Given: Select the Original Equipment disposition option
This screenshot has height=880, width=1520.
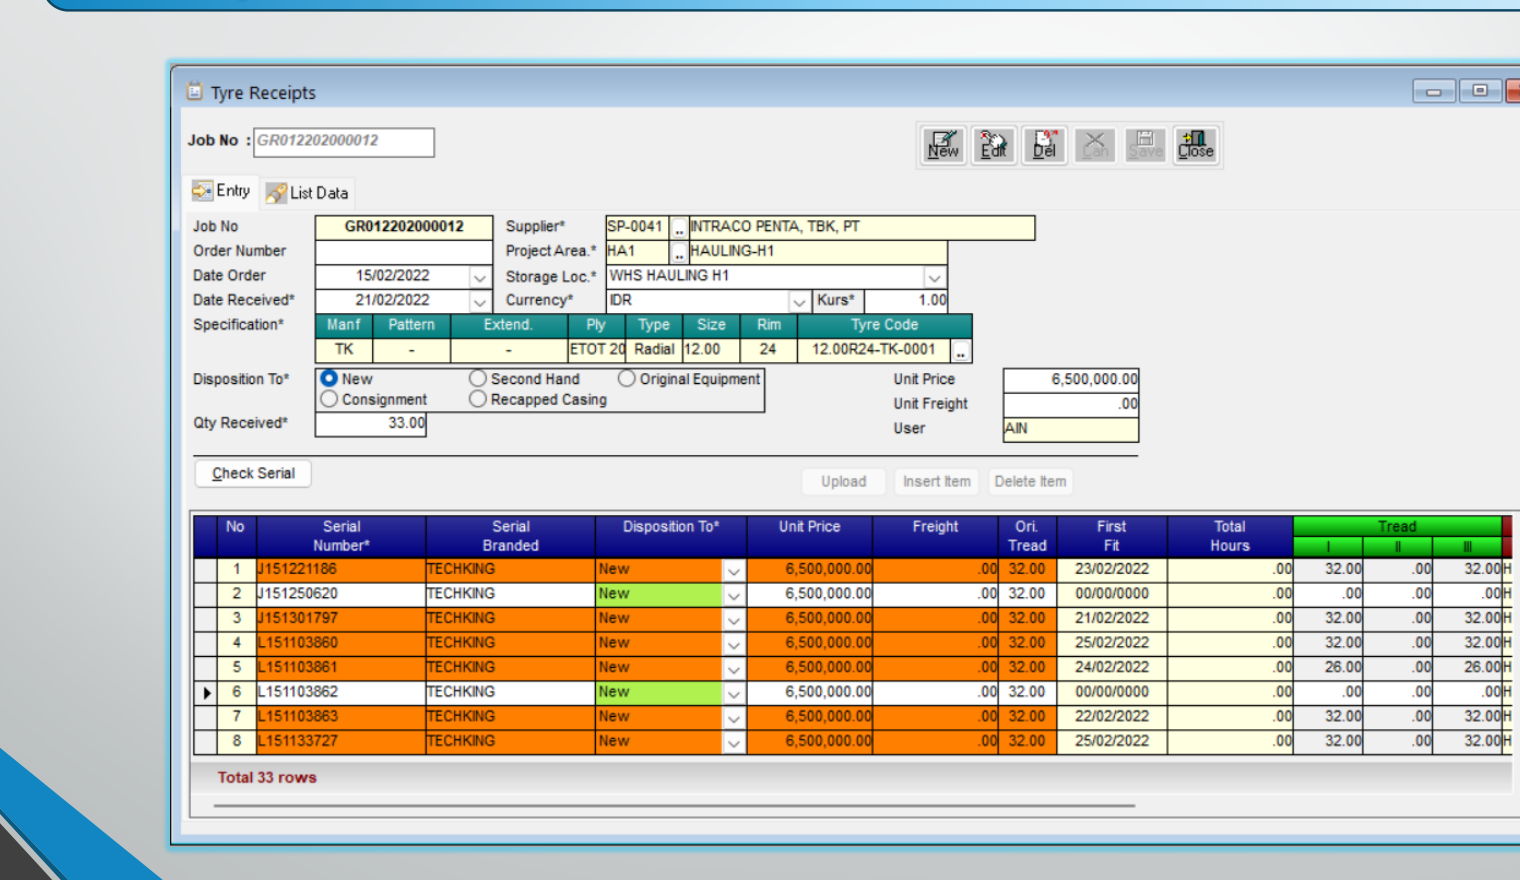Looking at the screenshot, I should (x=627, y=379).
